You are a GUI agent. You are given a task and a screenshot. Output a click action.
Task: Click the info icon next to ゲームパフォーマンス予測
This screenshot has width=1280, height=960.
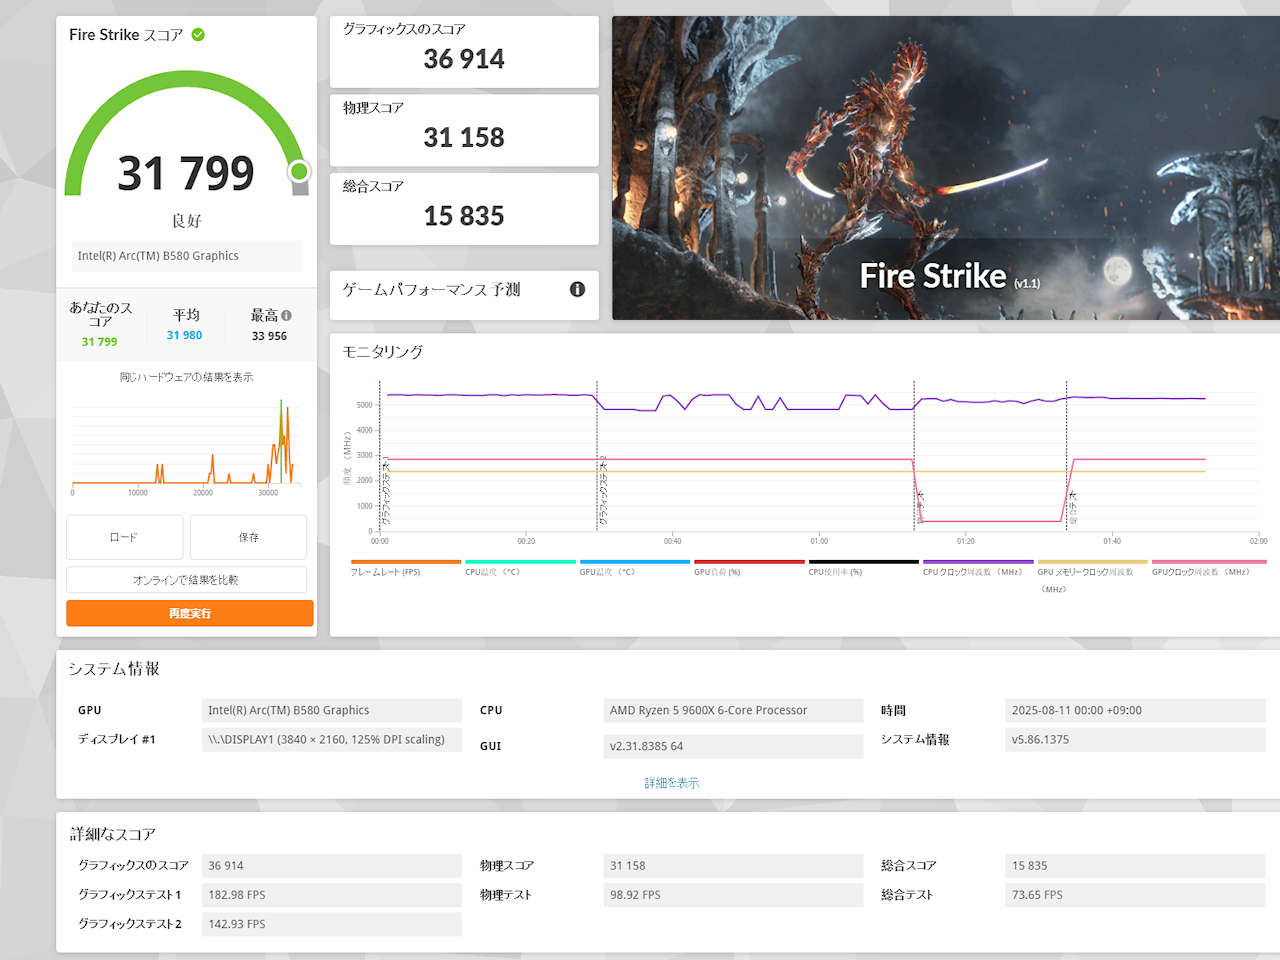click(x=577, y=289)
